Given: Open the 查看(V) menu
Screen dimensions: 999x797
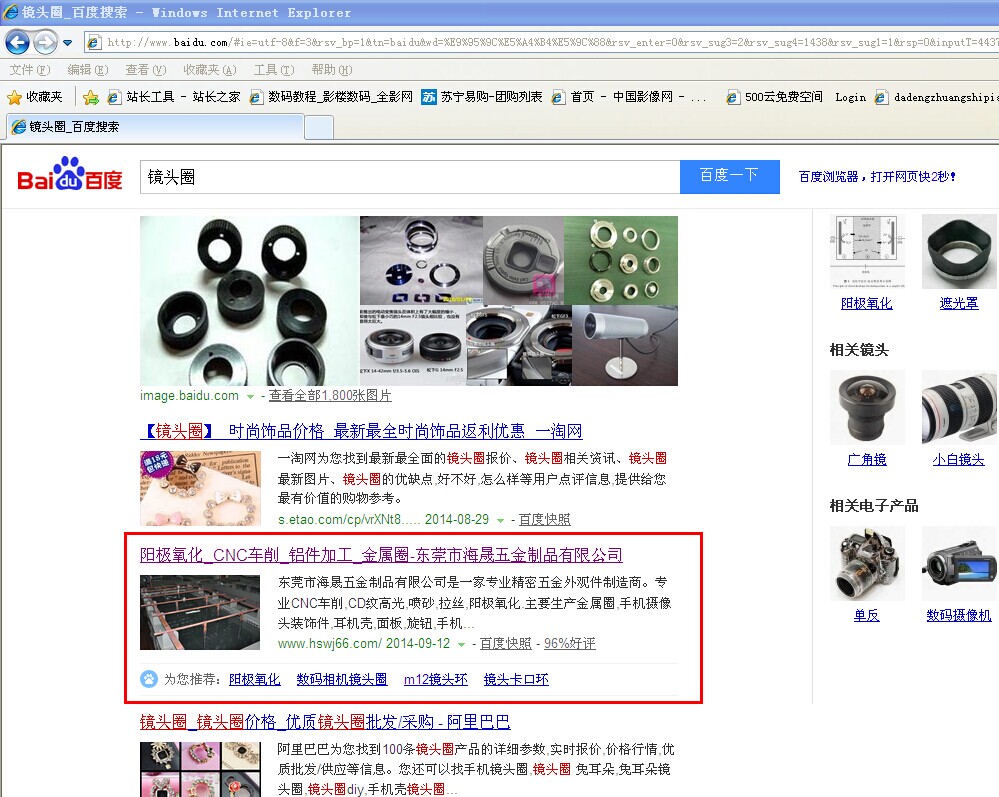Looking at the screenshot, I should 145,70.
